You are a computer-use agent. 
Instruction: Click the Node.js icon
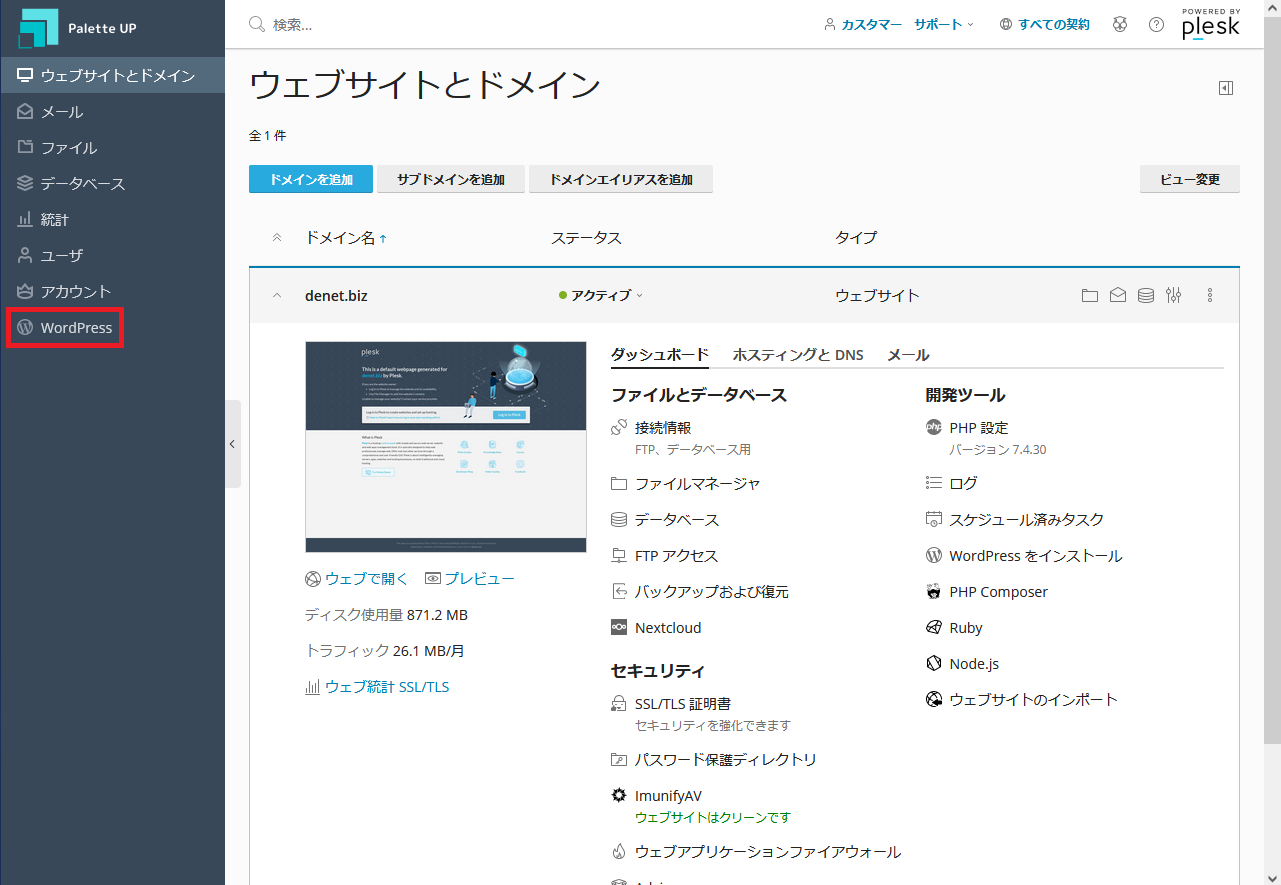coord(934,664)
